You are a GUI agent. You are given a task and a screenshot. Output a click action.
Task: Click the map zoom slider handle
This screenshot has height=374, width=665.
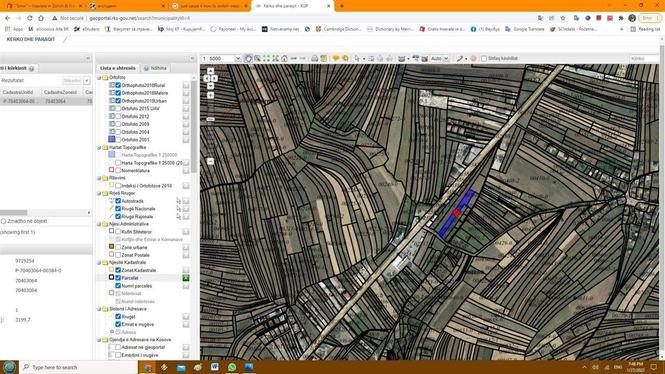pyautogui.click(x=210, y=120)
